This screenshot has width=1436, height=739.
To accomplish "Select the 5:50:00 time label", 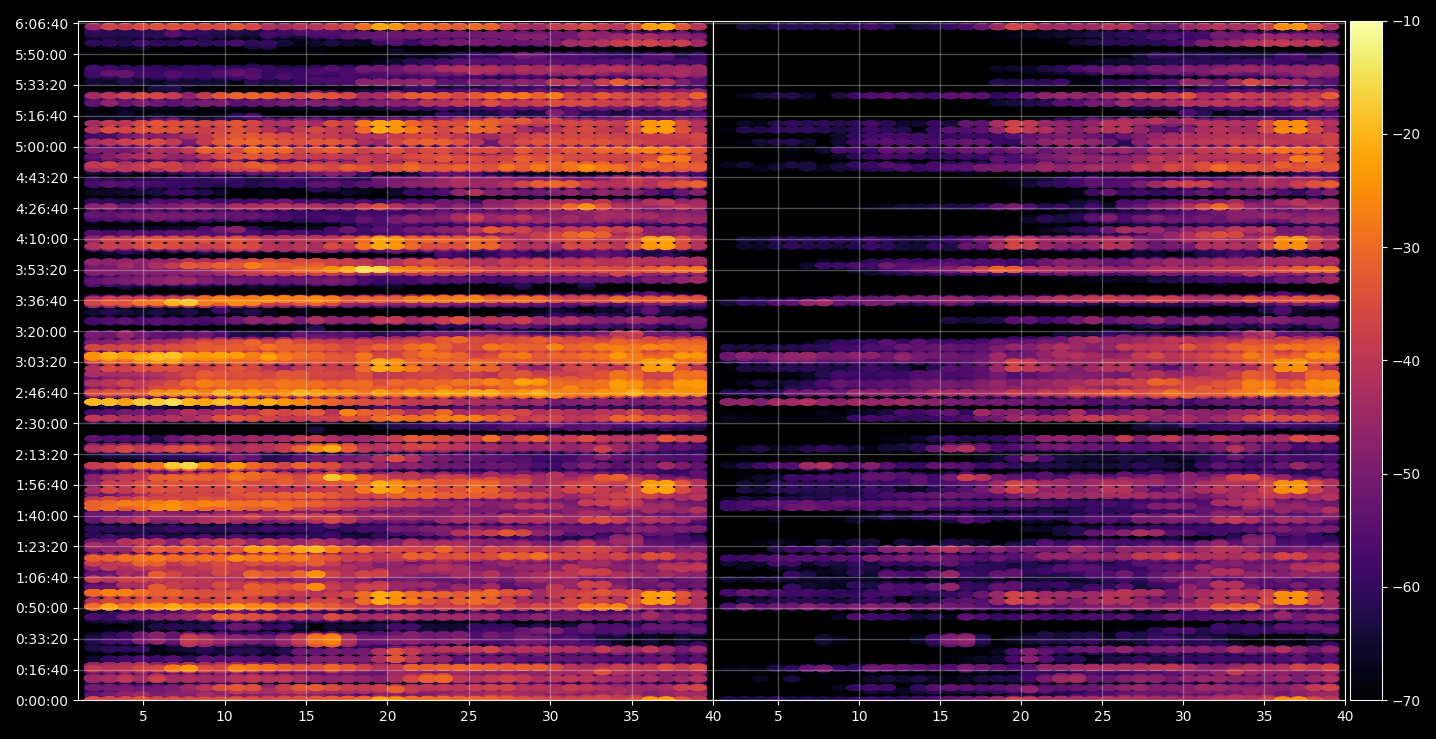I will tap(42, 55).
